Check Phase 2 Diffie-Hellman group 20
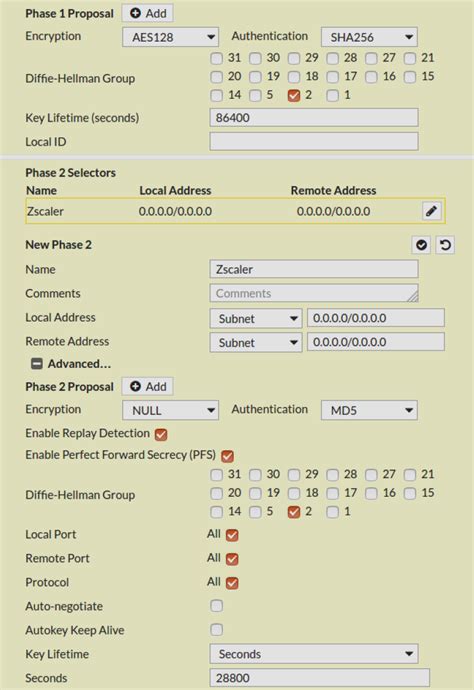 216,493
